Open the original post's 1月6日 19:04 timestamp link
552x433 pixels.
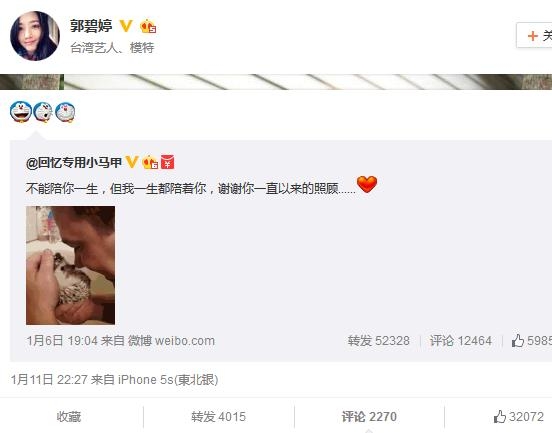(62, 341)
